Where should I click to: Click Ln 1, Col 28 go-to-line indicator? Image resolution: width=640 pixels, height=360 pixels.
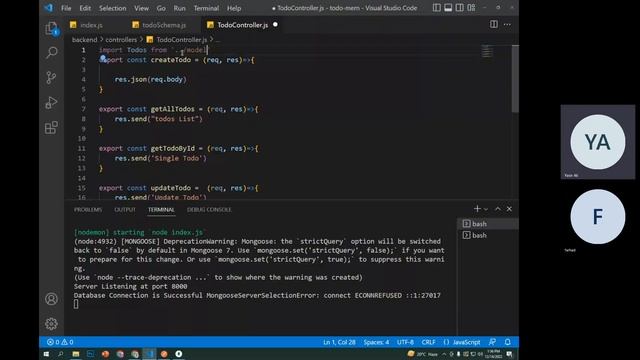[339, 342]
